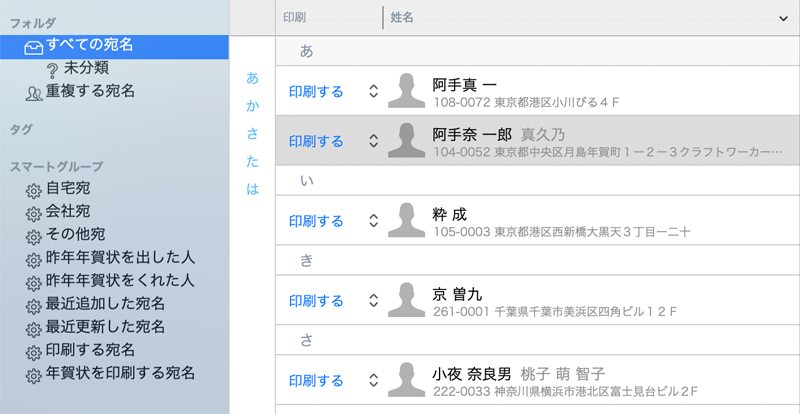
Task: Jump to the か index letter
Action: tap(253, 106)
